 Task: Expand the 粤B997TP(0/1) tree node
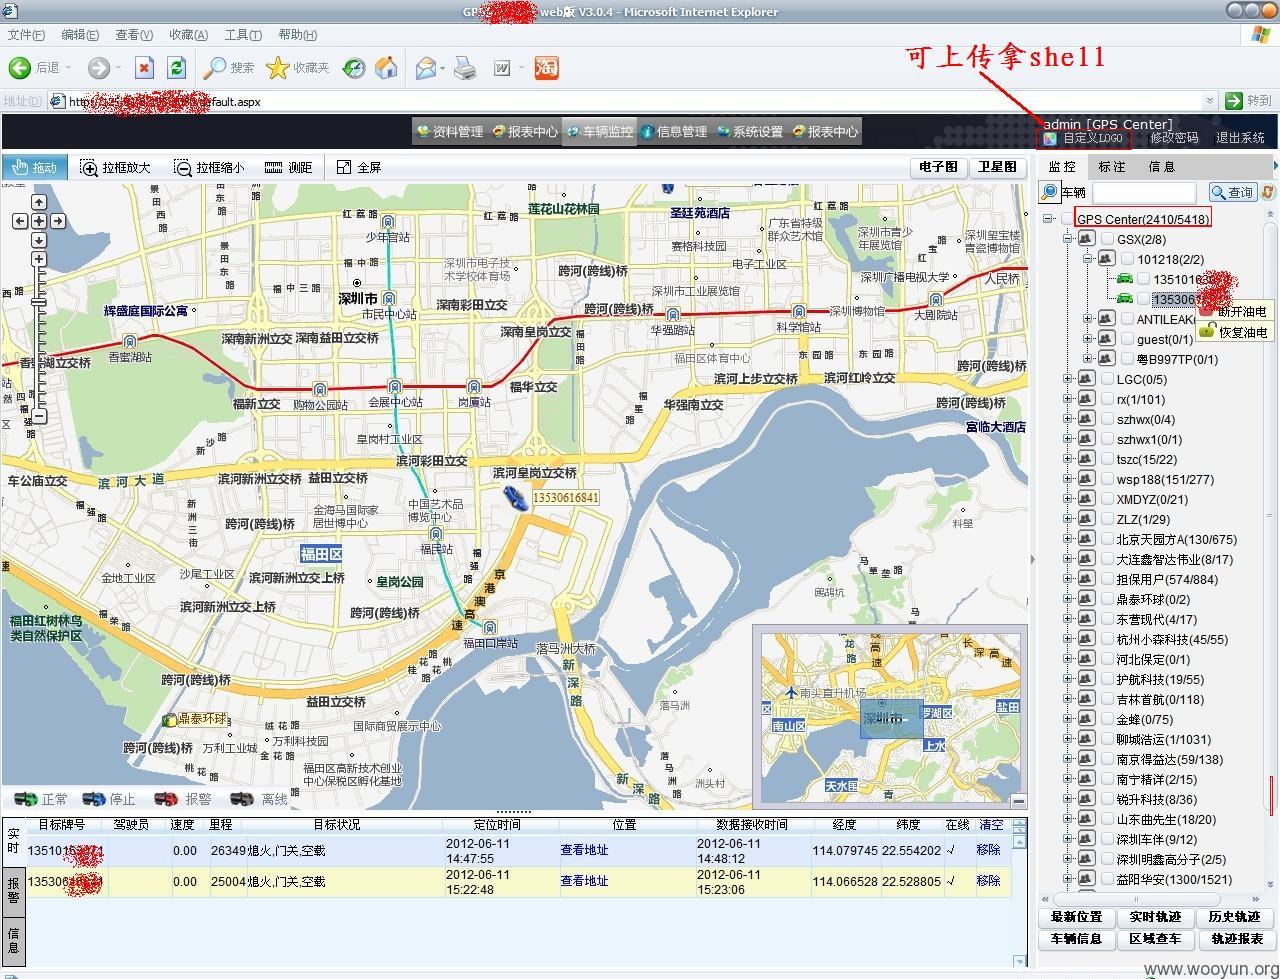tap(1088, 359)
